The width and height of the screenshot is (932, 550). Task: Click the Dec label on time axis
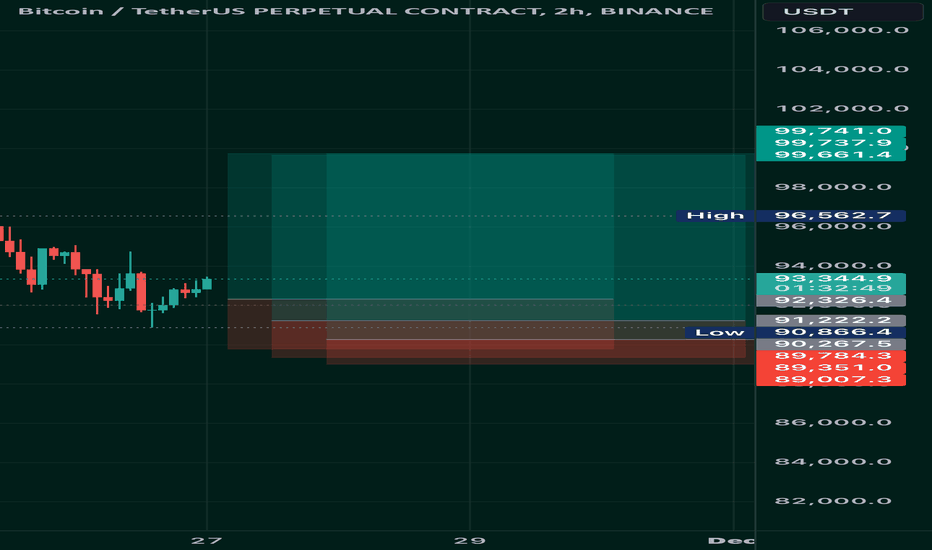(x=731, y=540)
